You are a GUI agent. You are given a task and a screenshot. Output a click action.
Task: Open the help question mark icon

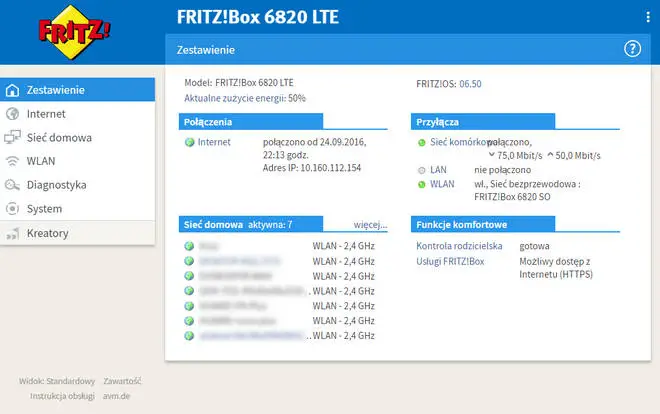[632, 49]
